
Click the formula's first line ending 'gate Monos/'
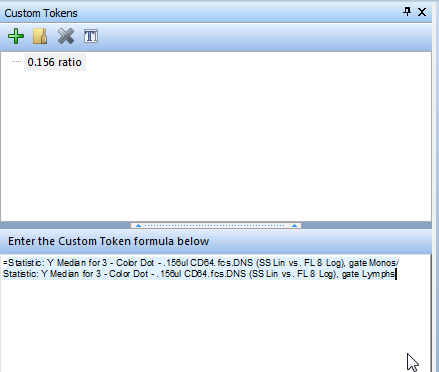click(201, 263)
